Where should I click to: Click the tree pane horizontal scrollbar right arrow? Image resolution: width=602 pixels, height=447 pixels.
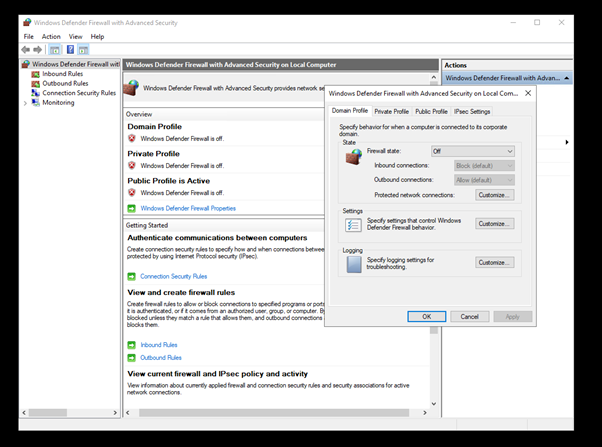pos(115,413)
